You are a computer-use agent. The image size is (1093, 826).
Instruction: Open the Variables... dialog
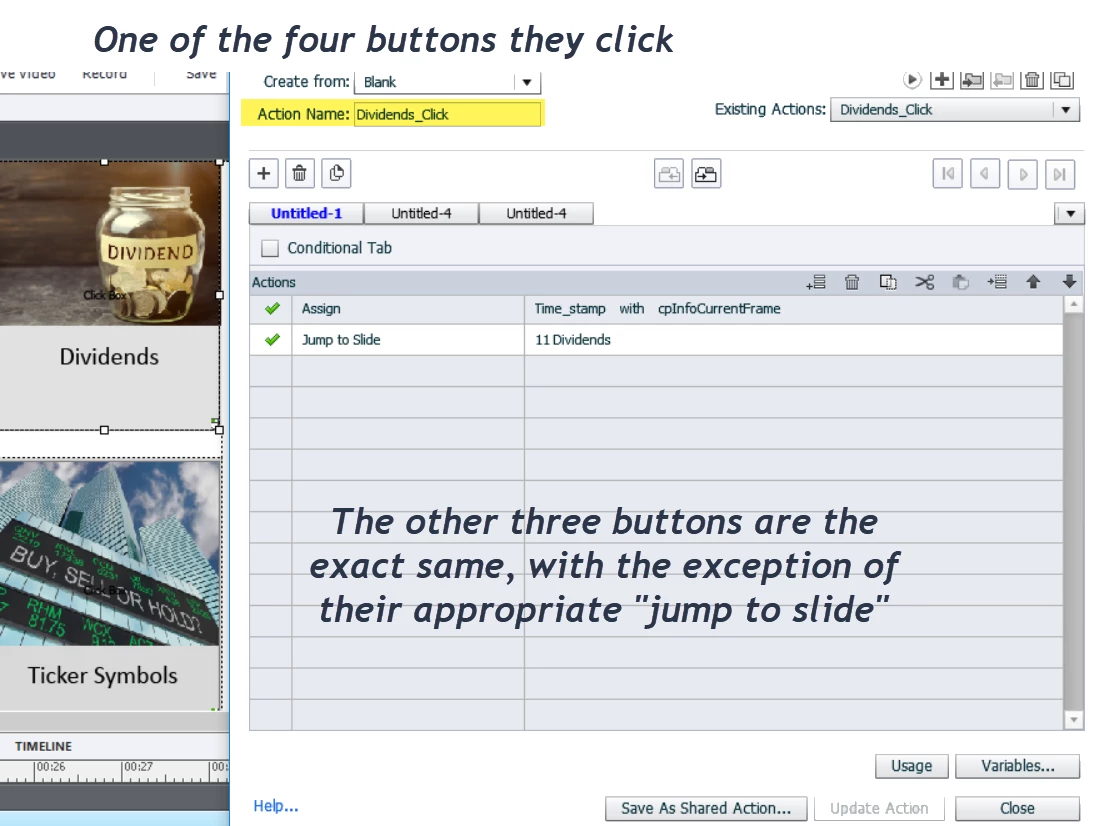pos(1018,766)
